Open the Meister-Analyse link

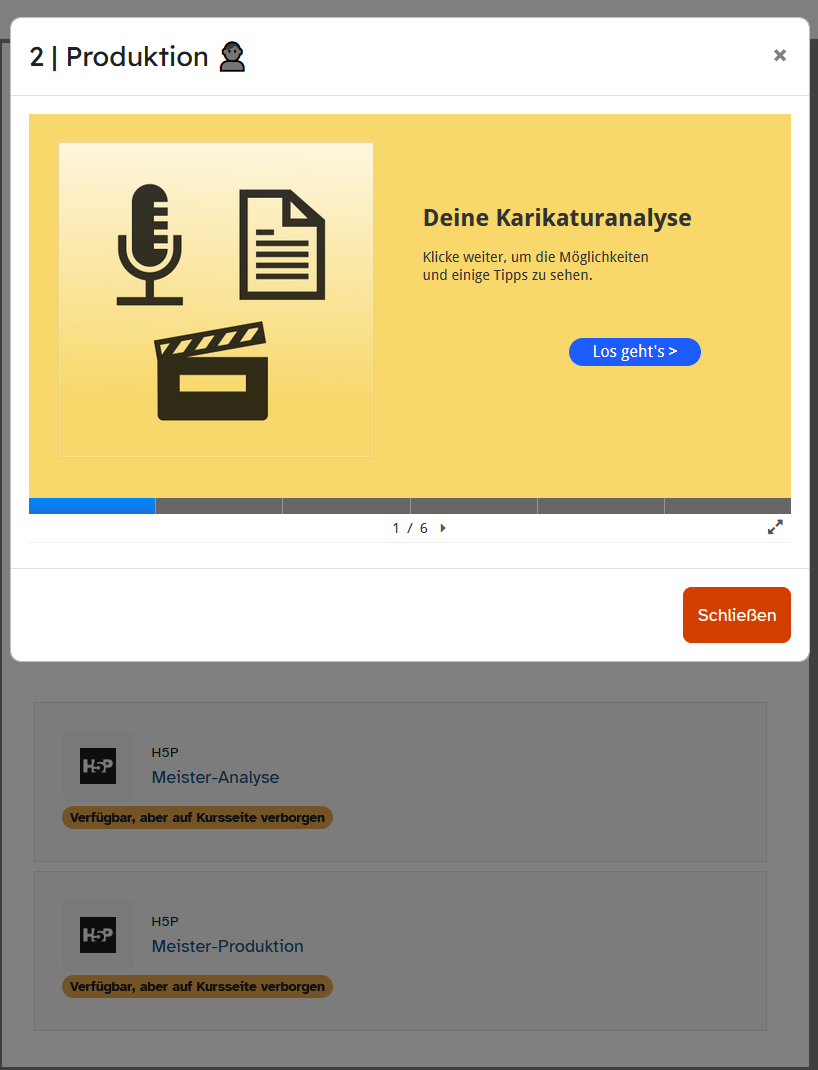[215, 777]
